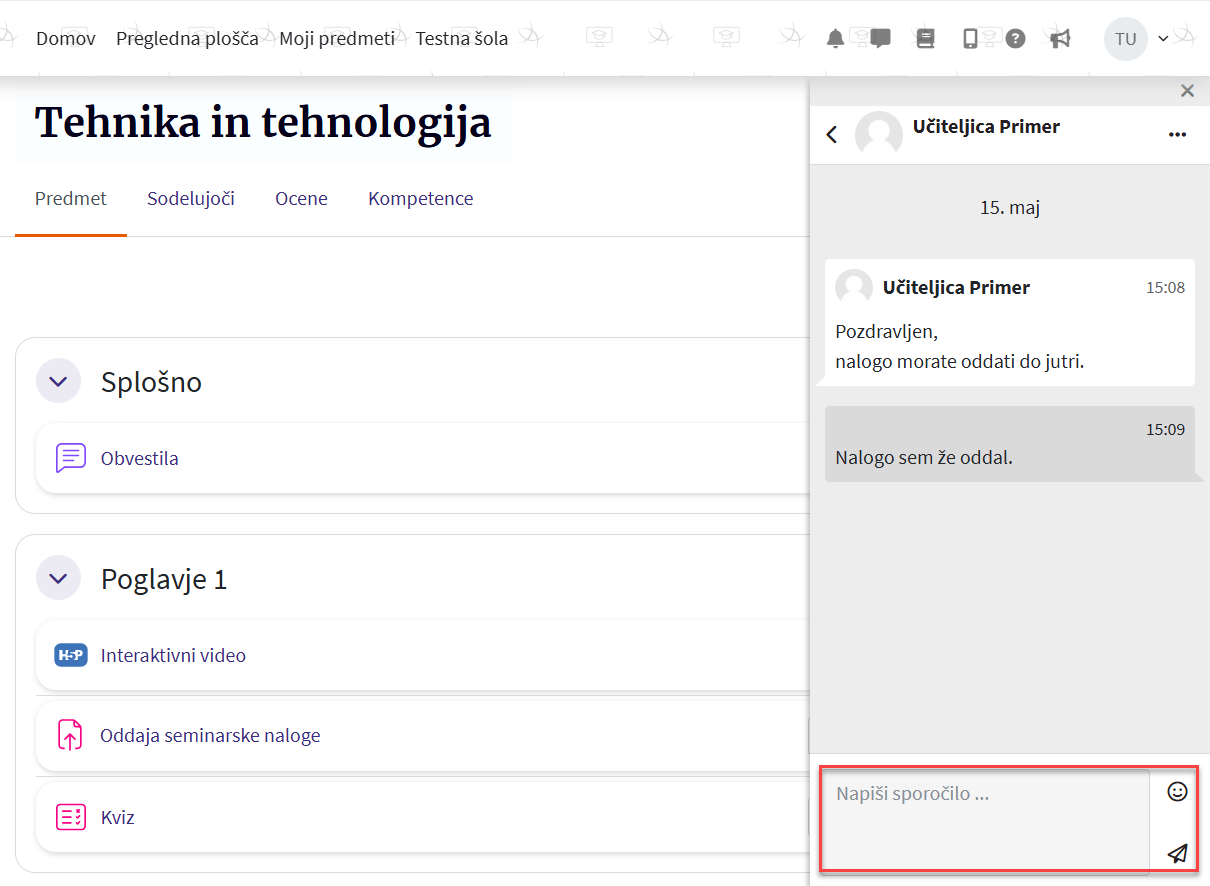Open help via the question mark icon
The width and height of the screenshot is (1210, 886).
[x=1015, y=39]
